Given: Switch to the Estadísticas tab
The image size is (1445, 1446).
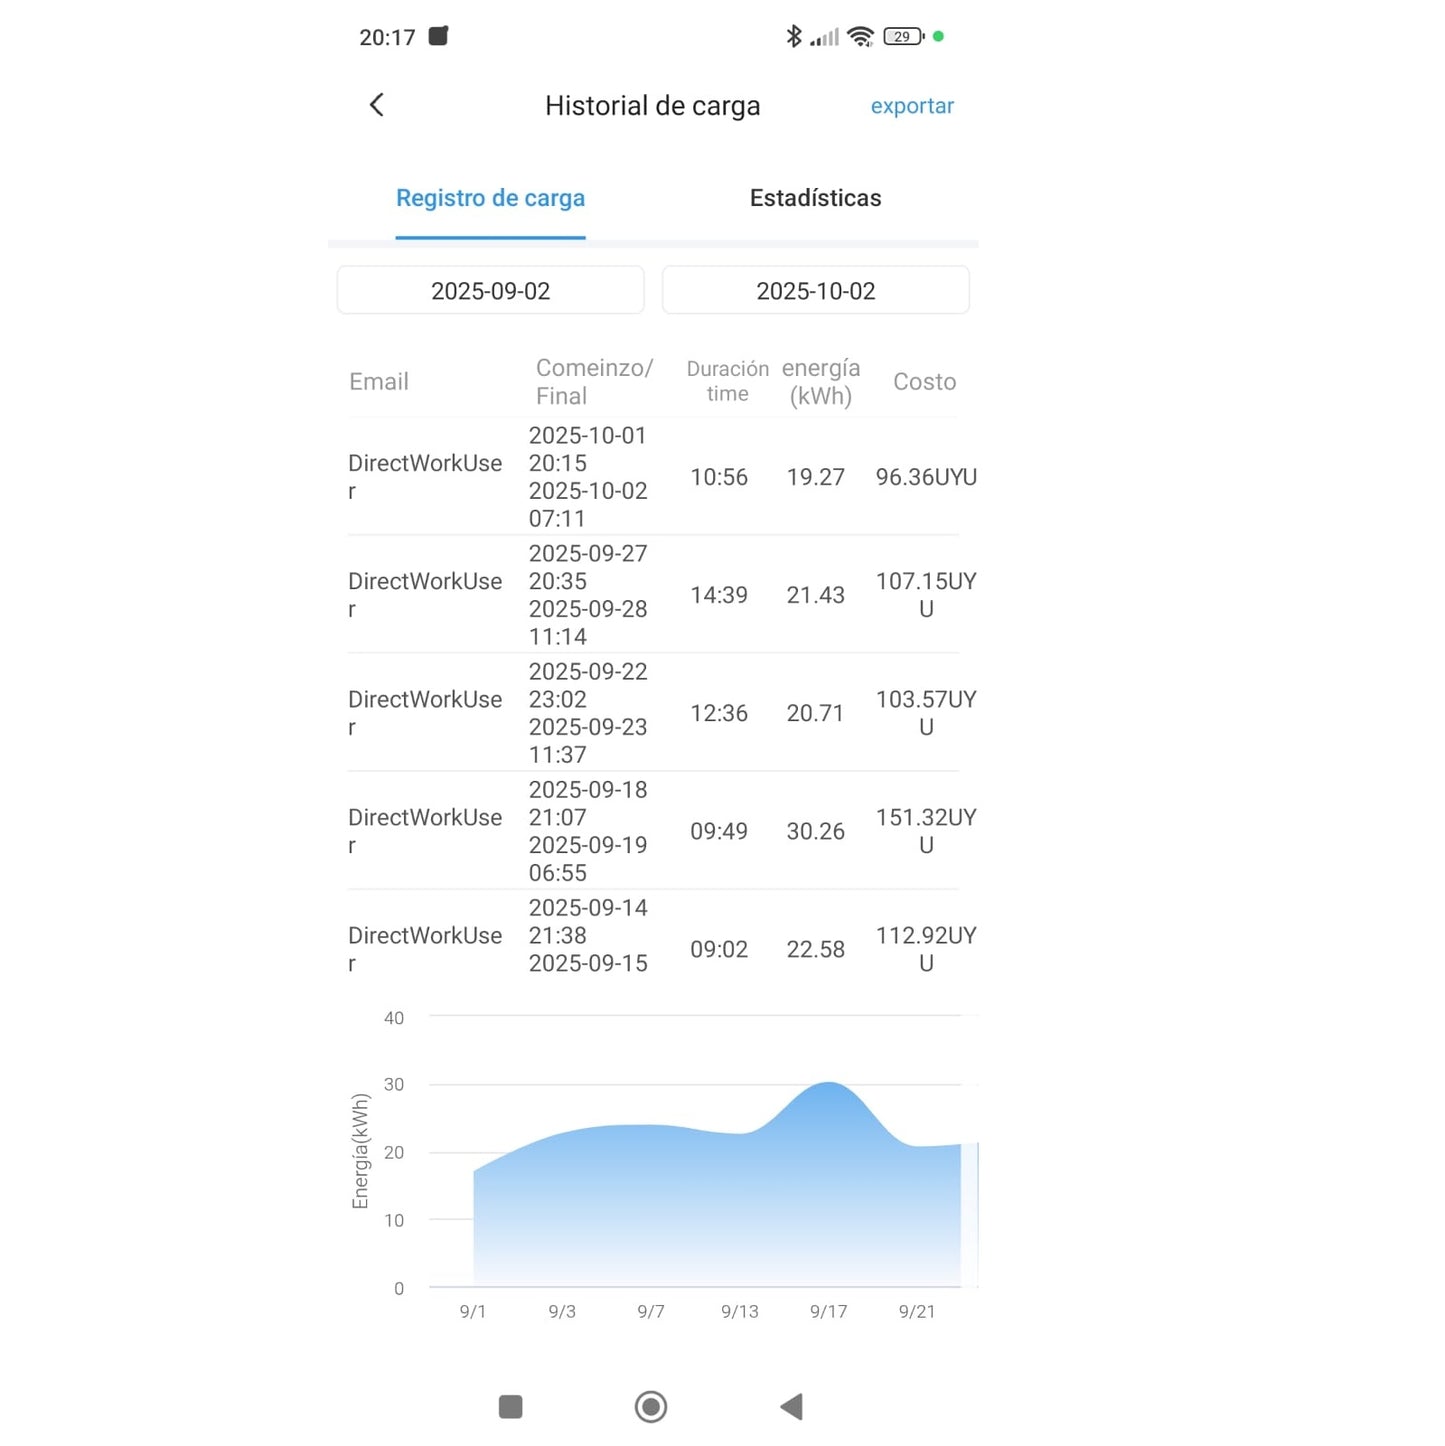Looking at the screenshot, I should 815,198.
